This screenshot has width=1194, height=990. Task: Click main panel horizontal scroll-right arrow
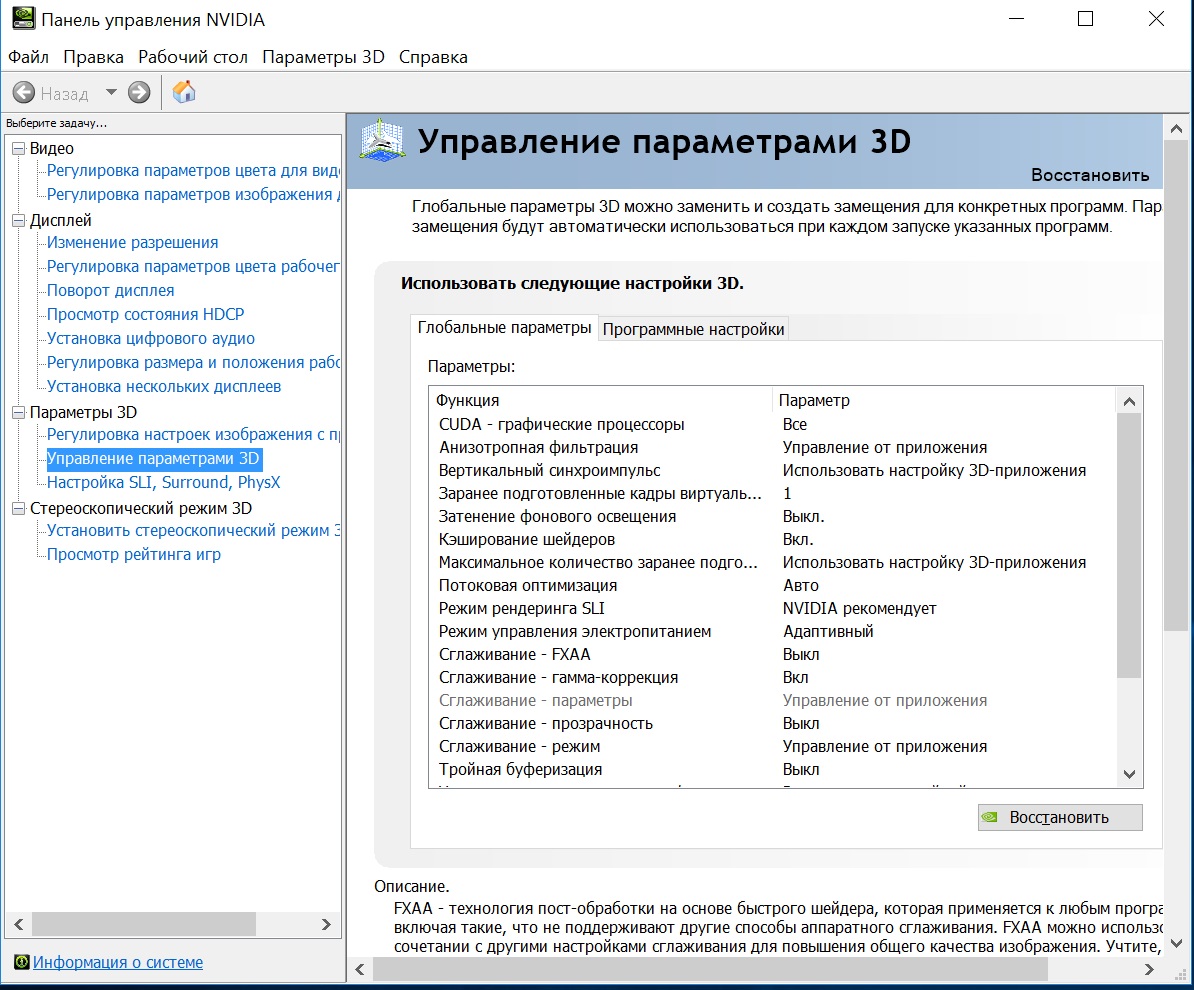tap(1149, 969)
